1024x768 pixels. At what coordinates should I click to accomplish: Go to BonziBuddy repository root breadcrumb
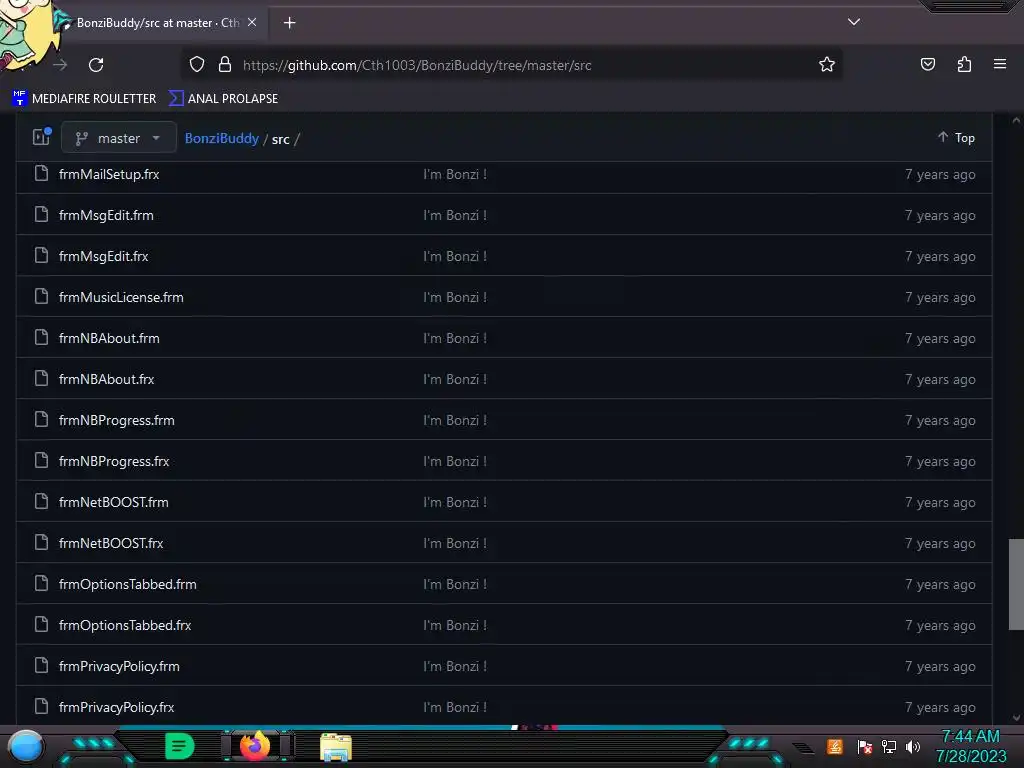click(x=221, y=138)
